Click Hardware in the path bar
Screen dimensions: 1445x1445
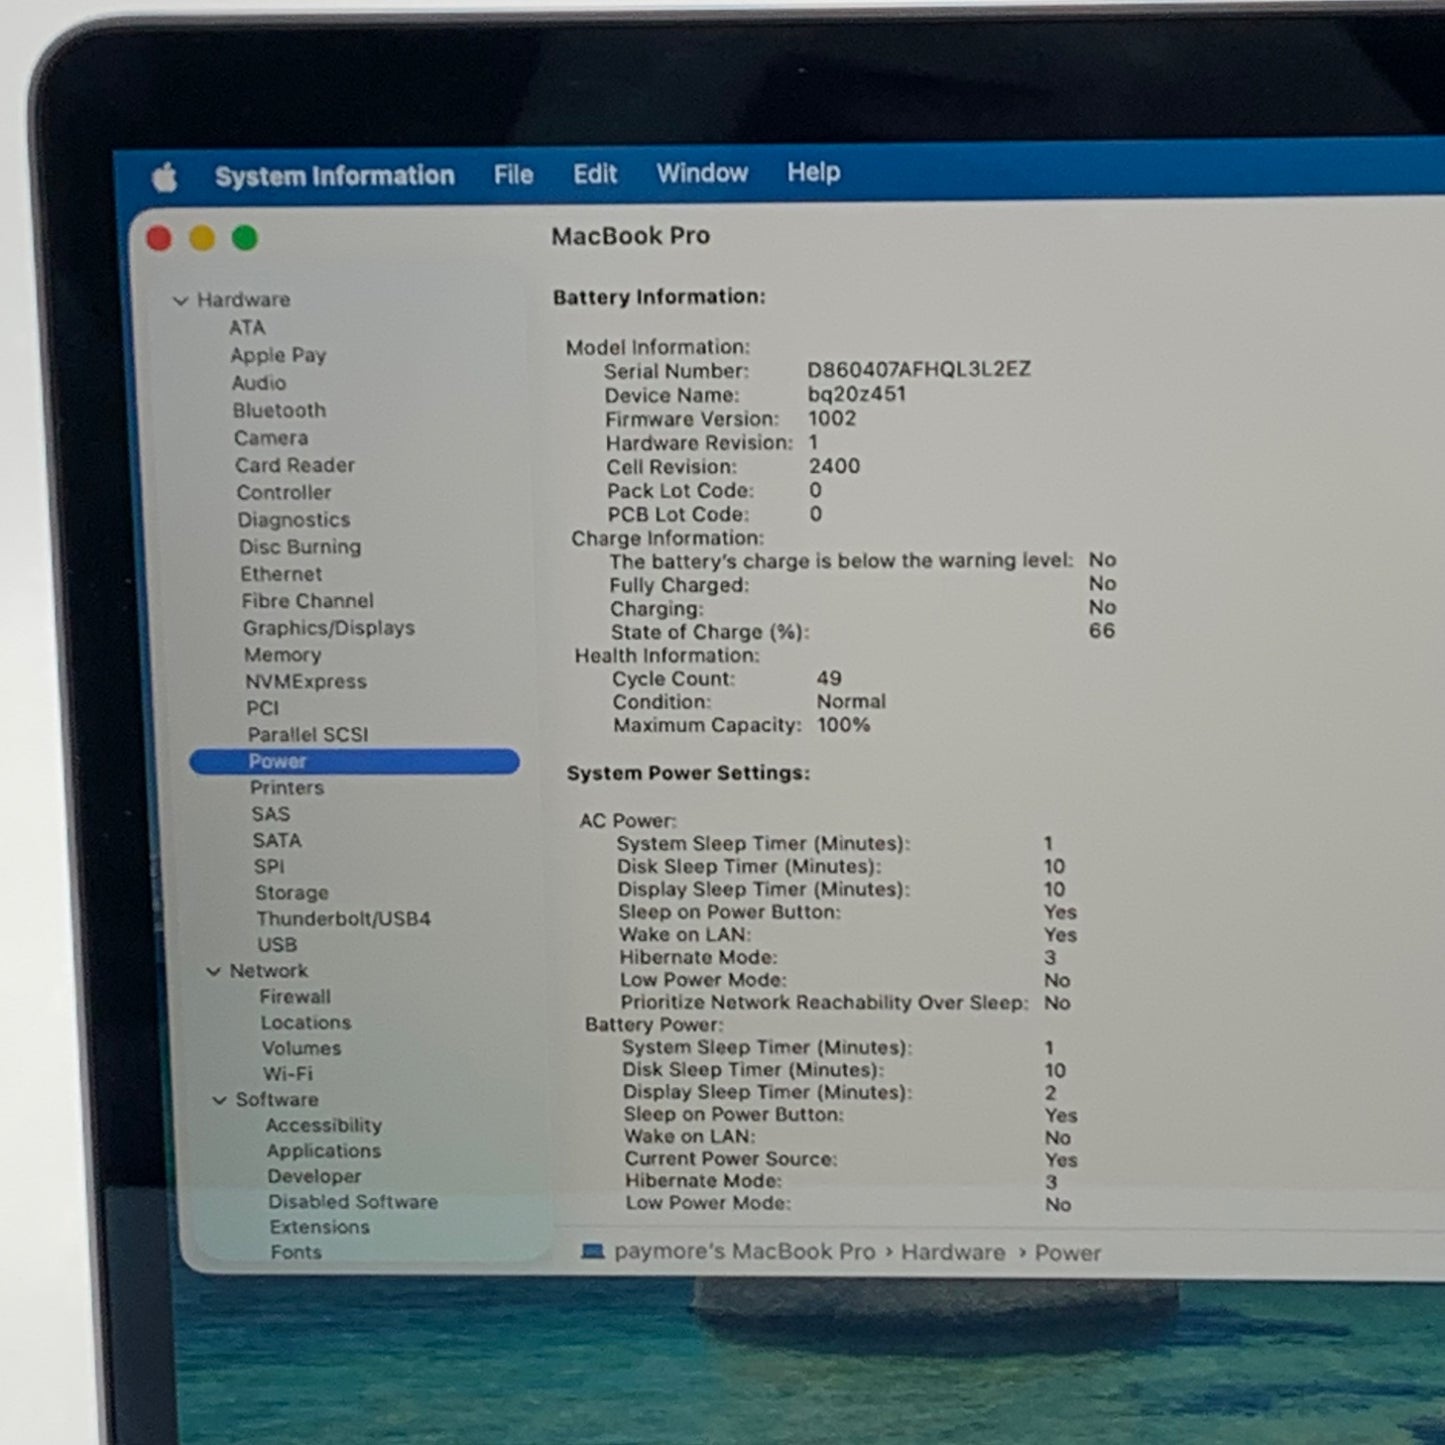[953, 1253]
